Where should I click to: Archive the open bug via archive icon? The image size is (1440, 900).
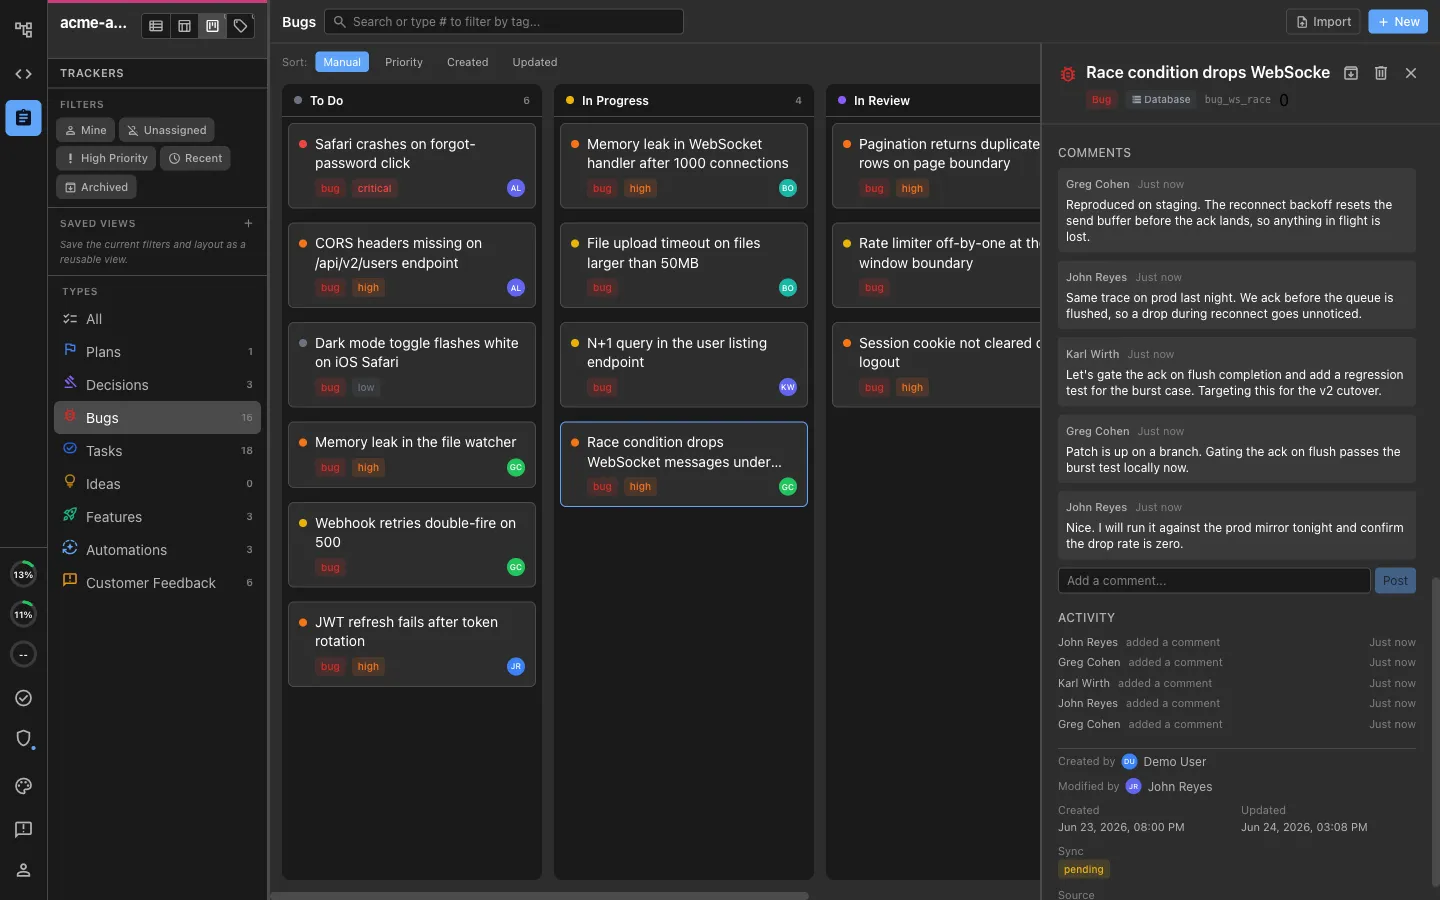point(1351,73)
